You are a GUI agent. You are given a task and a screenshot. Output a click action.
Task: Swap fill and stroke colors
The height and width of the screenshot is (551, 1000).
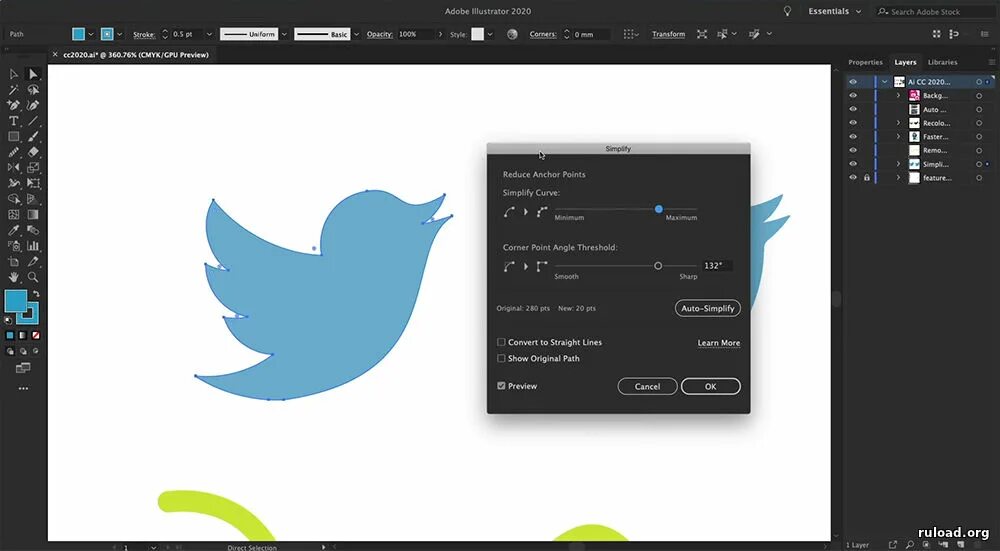pos(36,294)
